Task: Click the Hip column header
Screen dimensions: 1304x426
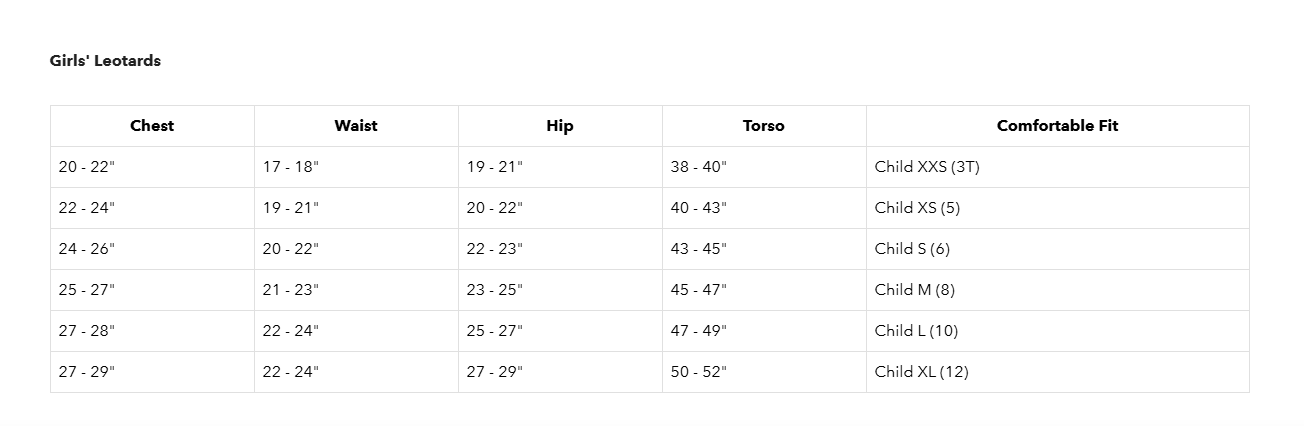Action: click(x=560, y=126)
